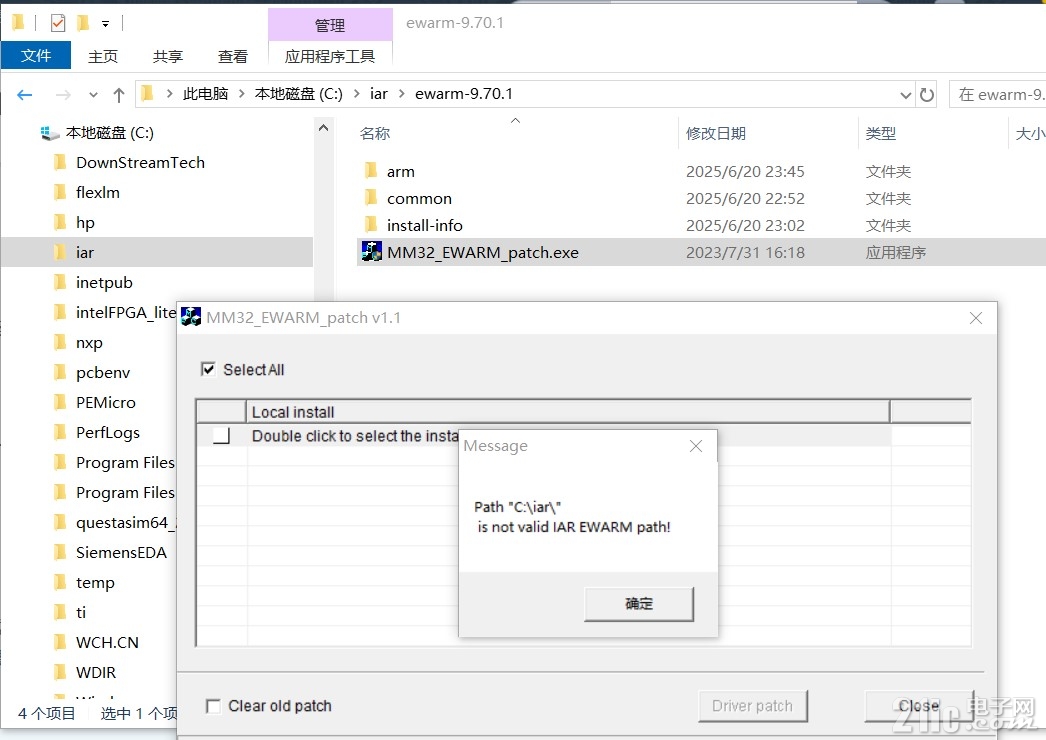
Task: Go back with the left arrow
Action: pos(25,95)
